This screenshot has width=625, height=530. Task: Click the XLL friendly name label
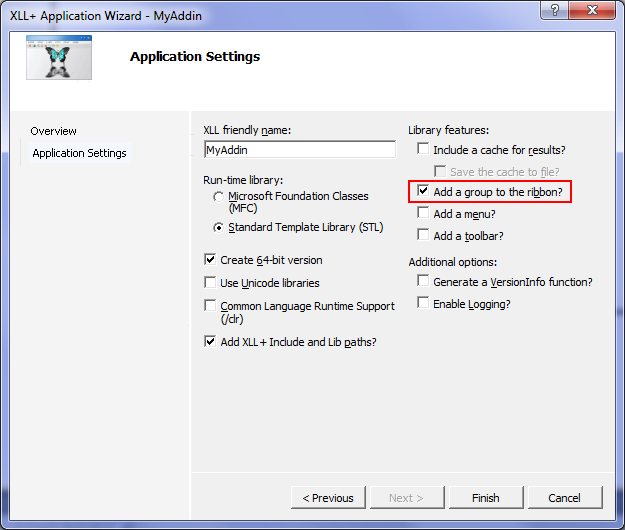(x=247, y=130)
